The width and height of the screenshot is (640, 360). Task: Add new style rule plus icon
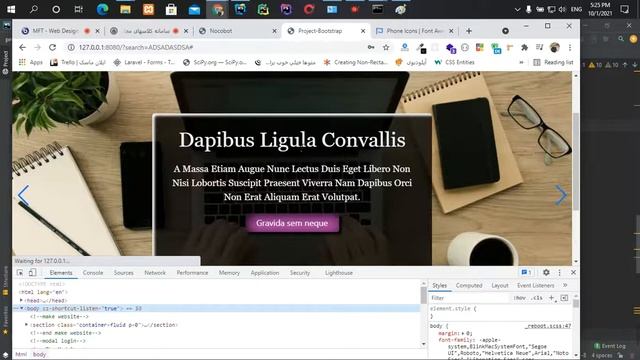click(x=551, y=298)
